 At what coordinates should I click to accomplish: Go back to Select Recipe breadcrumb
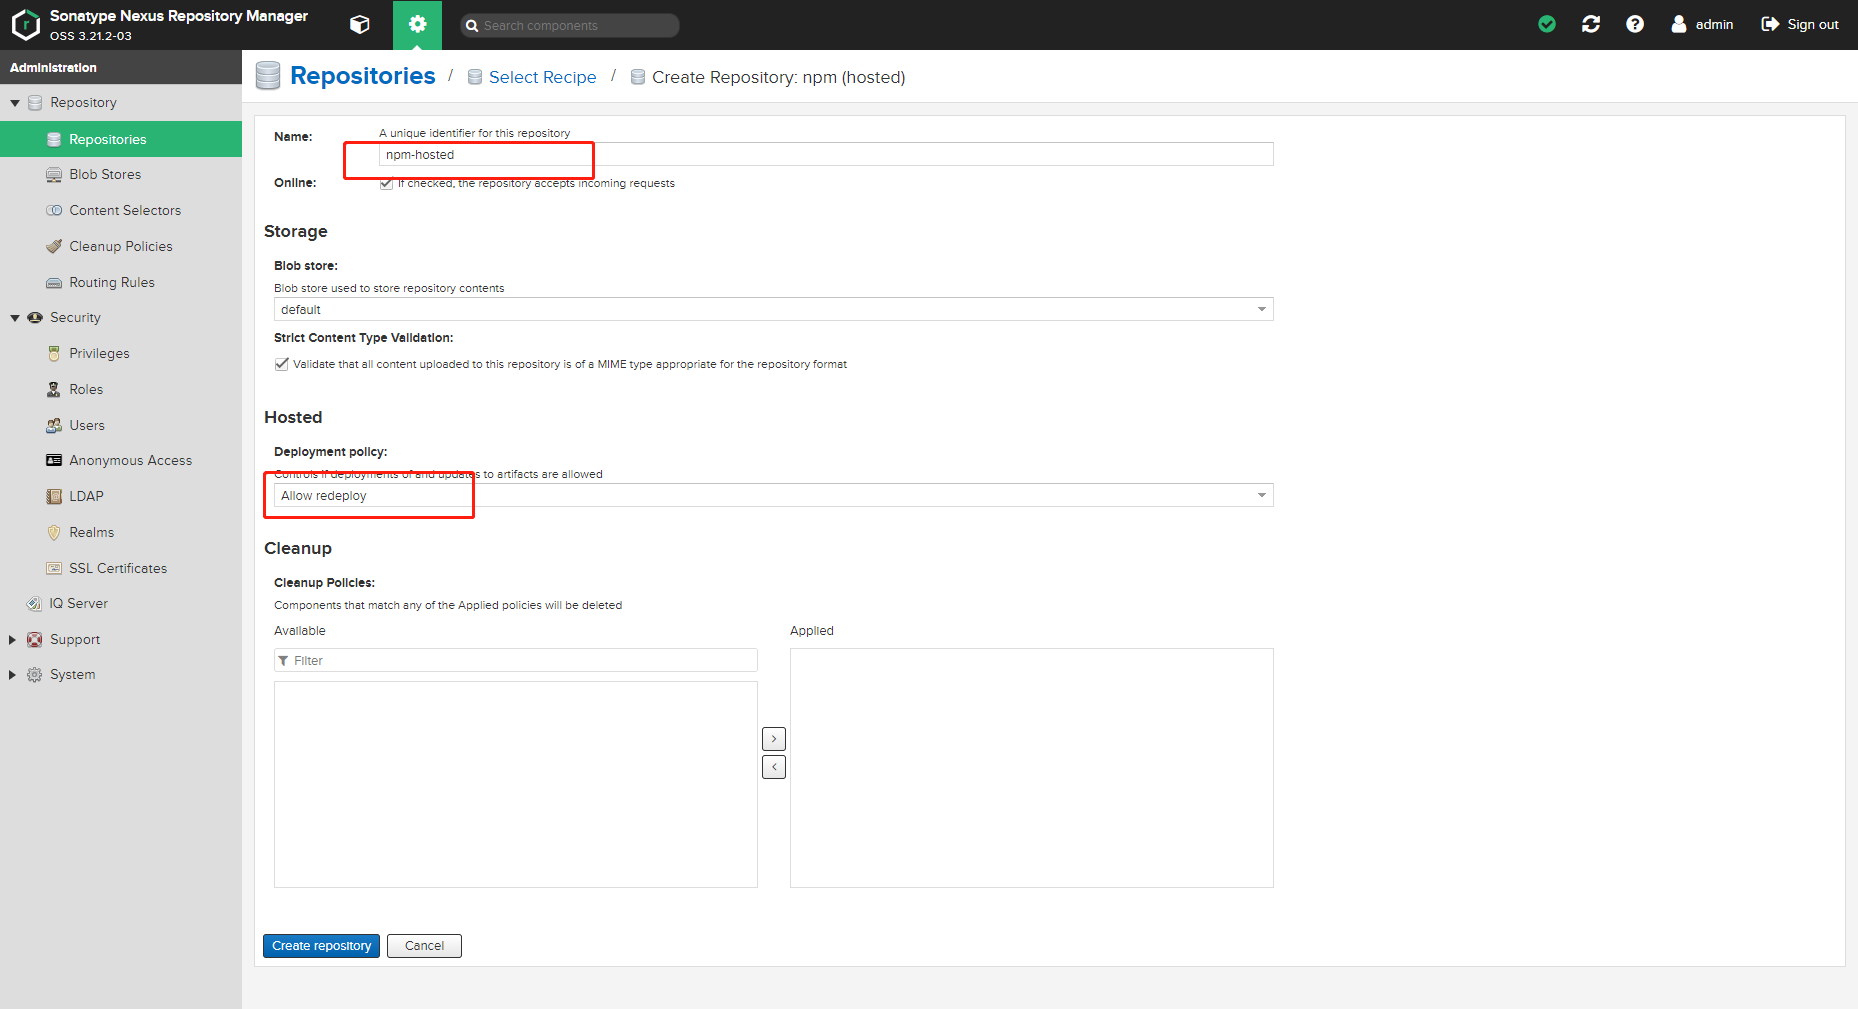542,77
